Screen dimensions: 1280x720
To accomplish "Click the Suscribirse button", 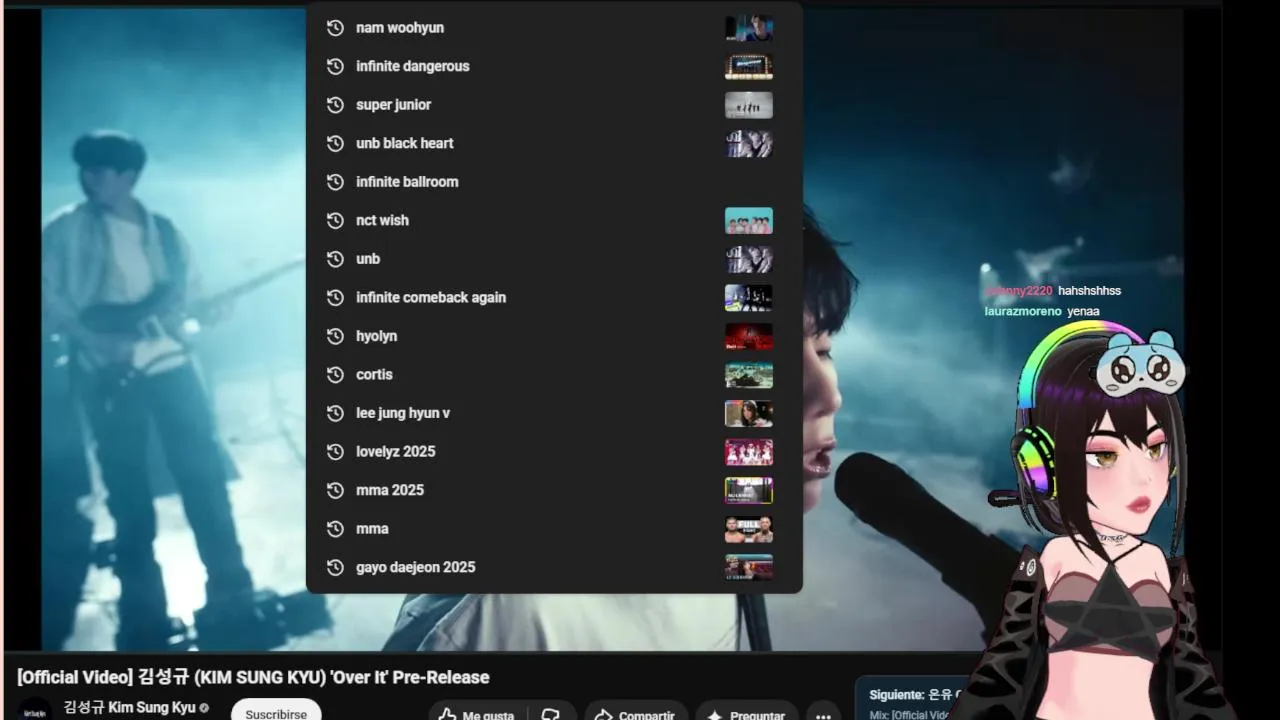I will [276, 711].
